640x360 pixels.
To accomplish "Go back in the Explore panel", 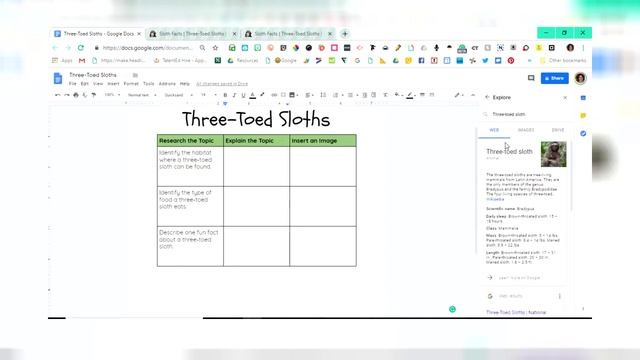I will coord(487,98).
